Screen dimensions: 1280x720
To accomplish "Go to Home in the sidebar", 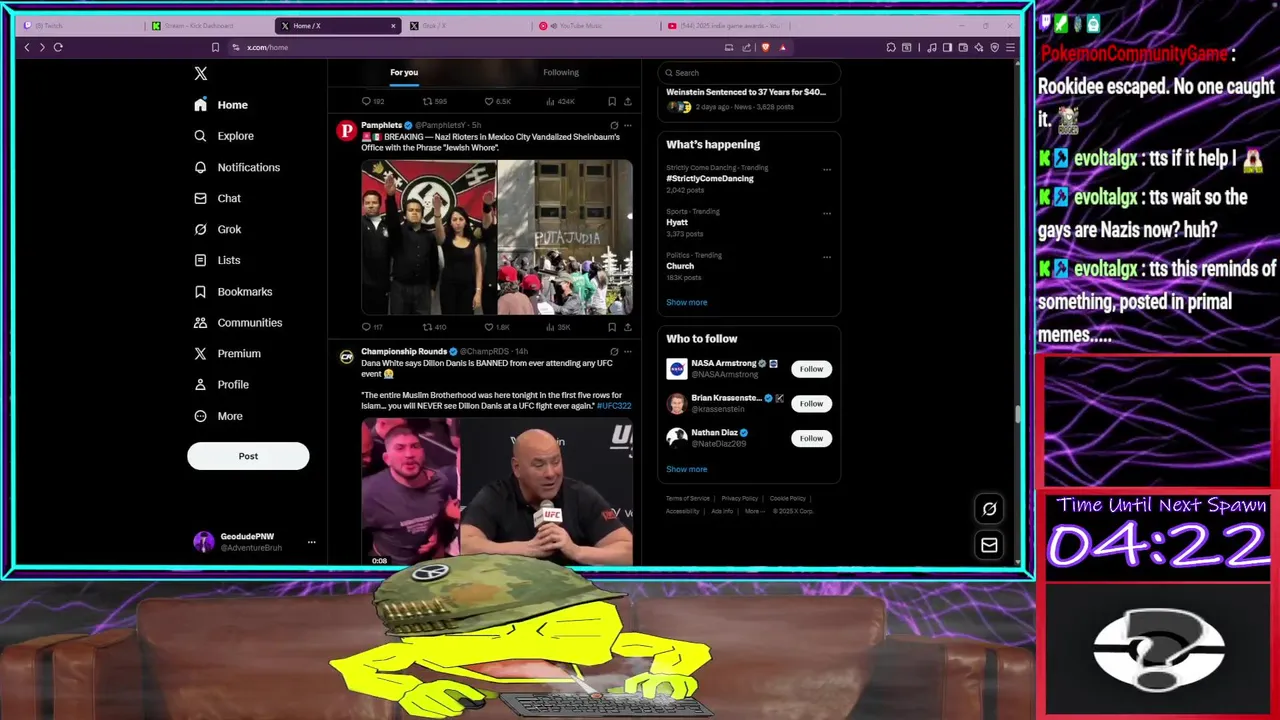I will click(222, 105).
